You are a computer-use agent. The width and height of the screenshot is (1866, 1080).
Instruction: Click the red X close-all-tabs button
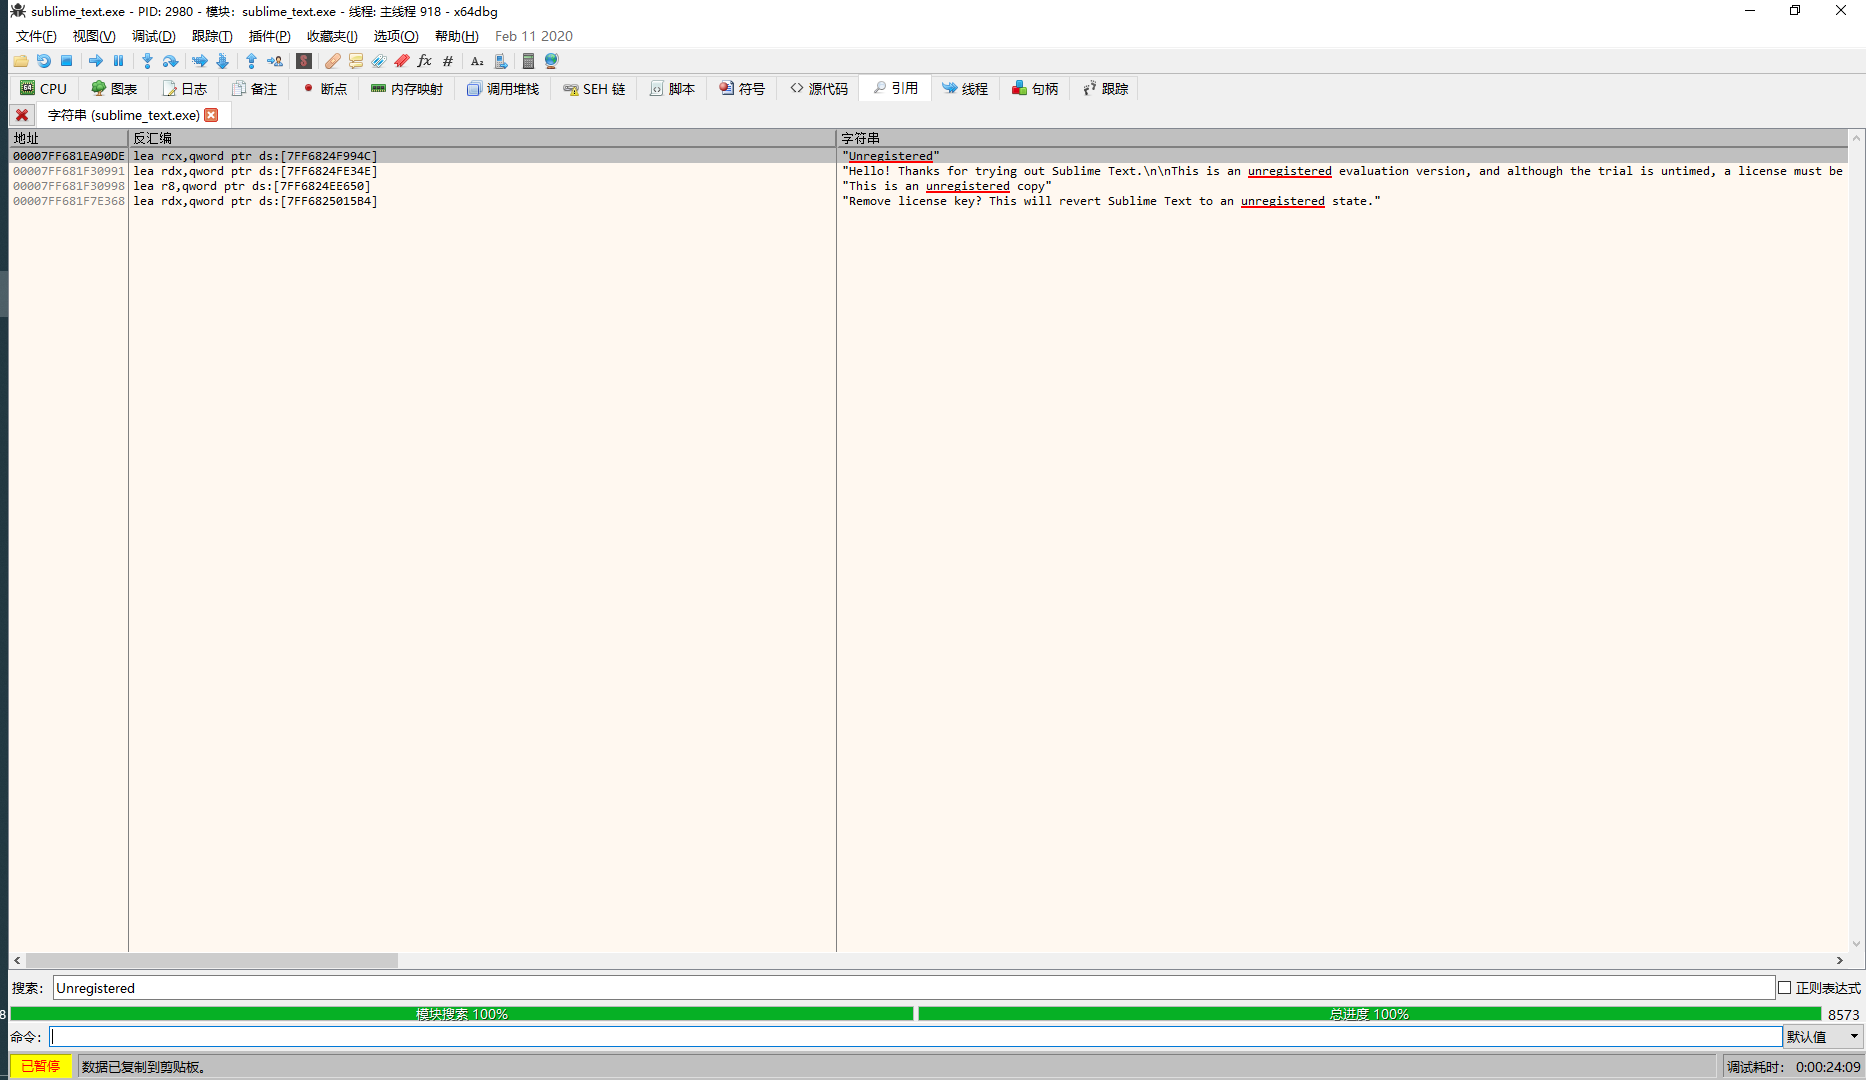pos(22,115)
